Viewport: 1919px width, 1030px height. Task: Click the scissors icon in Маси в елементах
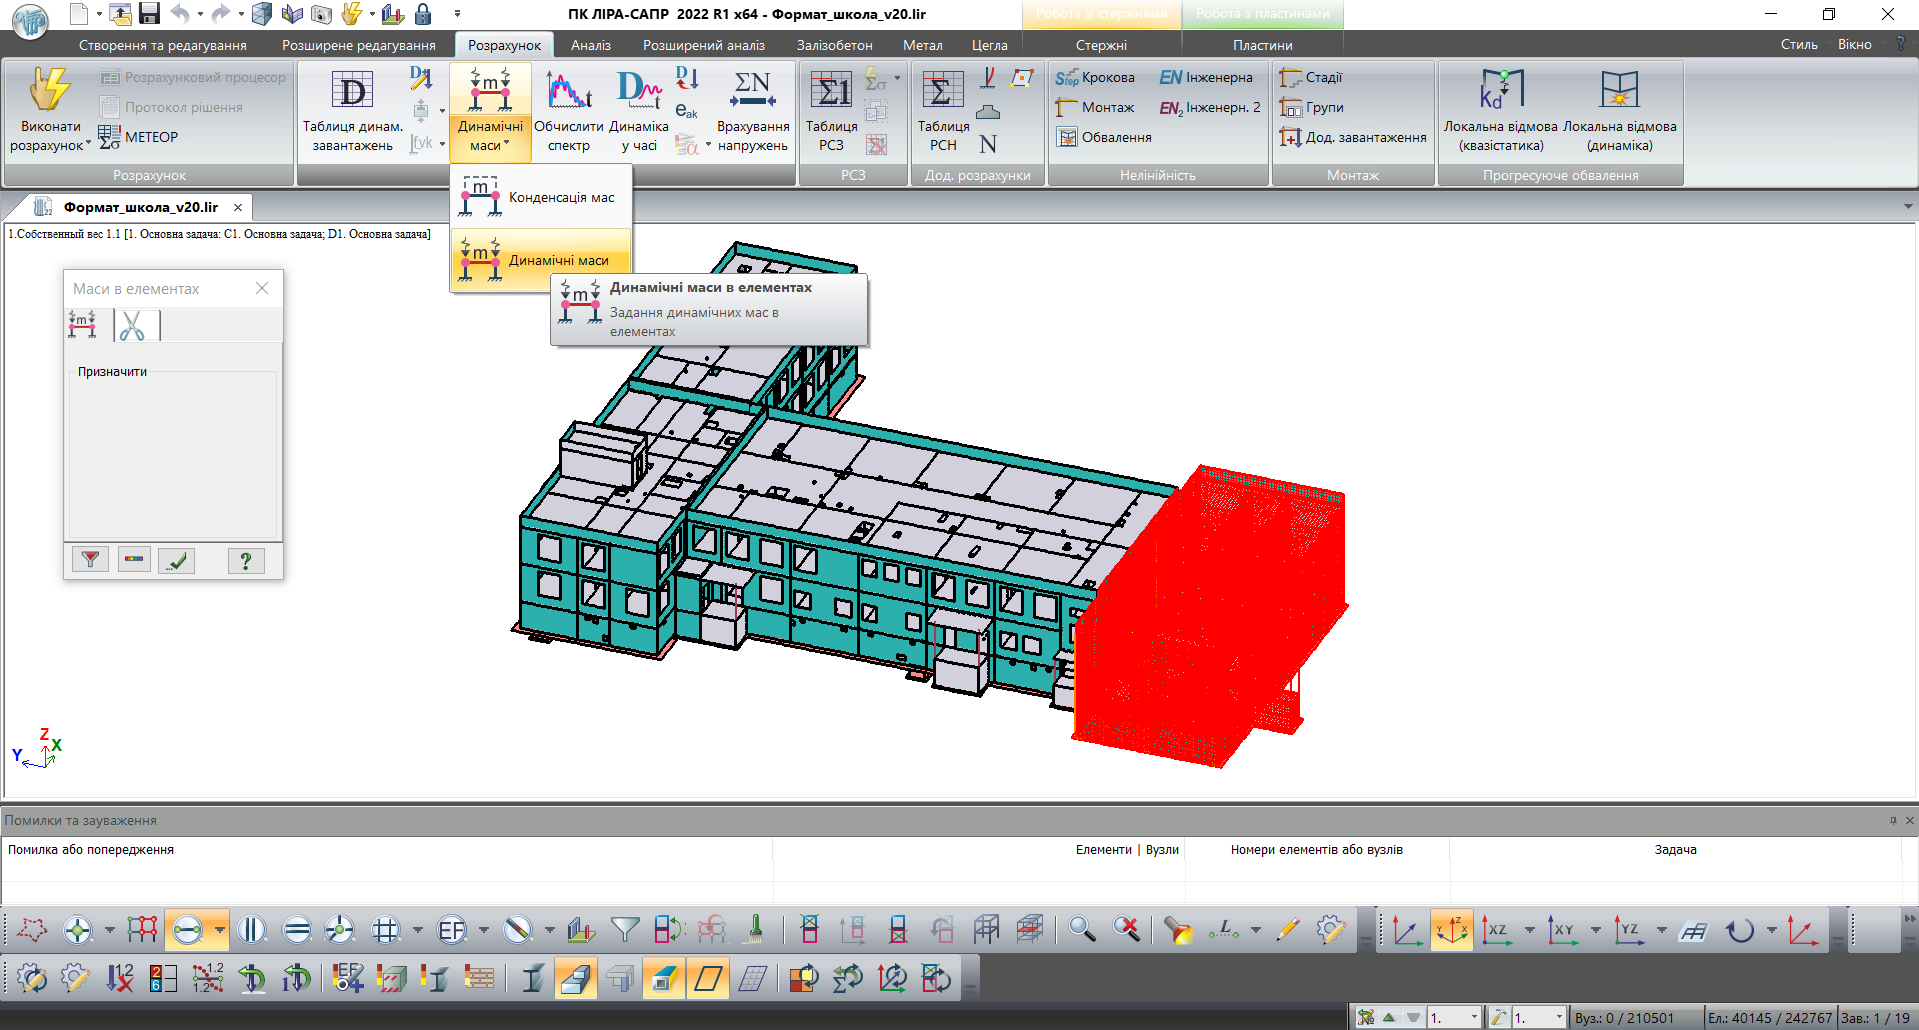132,325
